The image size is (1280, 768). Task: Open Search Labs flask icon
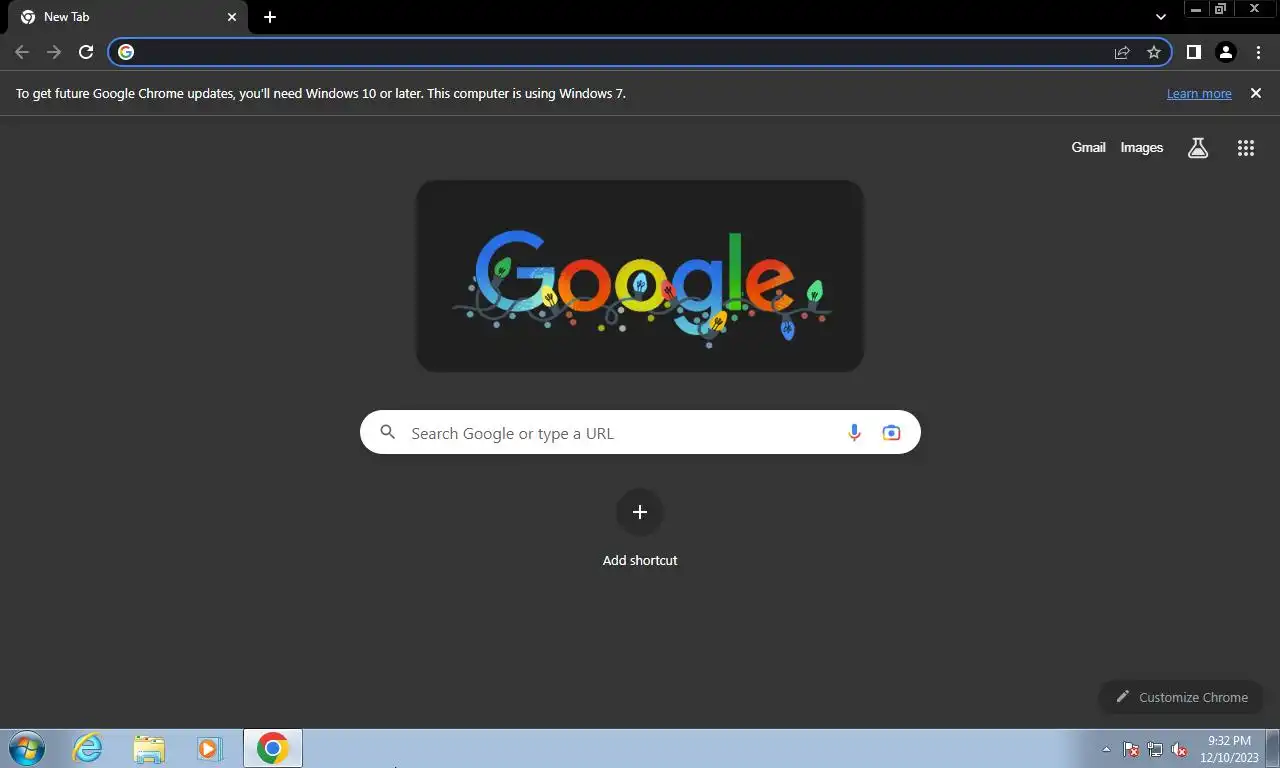click(1198, 148)
